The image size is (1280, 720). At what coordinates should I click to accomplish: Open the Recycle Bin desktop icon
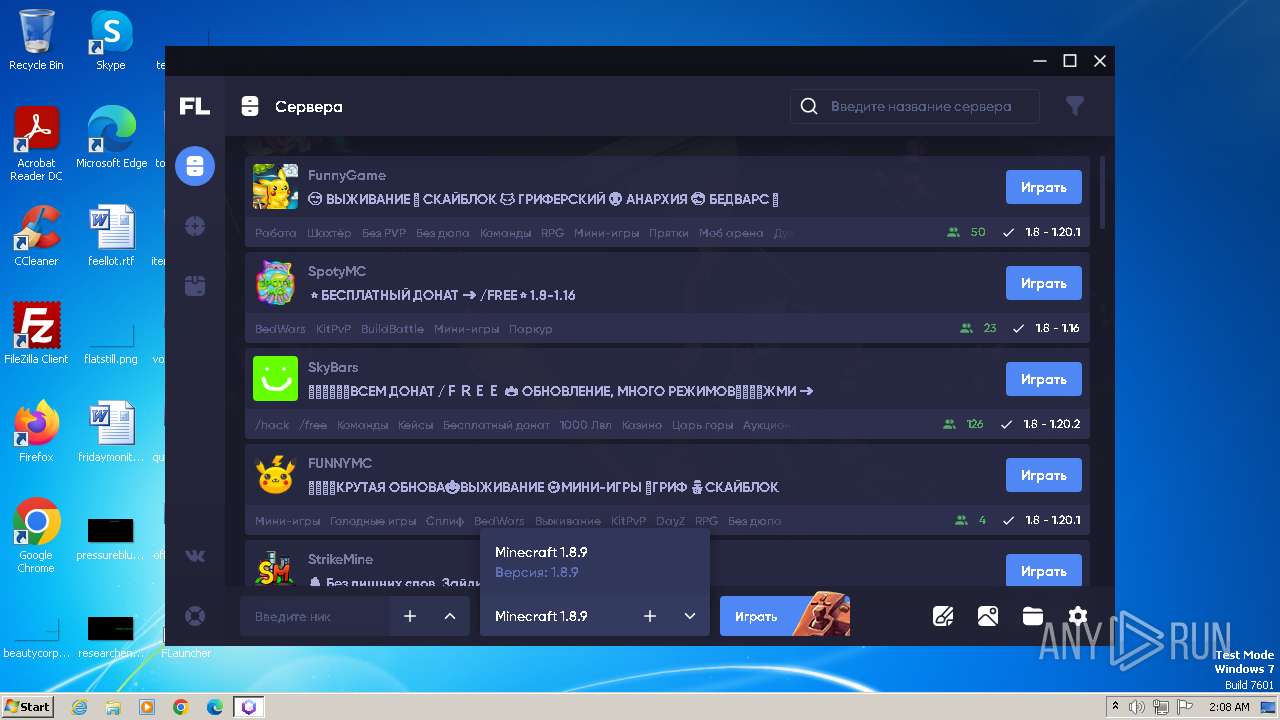pos(36,40)
